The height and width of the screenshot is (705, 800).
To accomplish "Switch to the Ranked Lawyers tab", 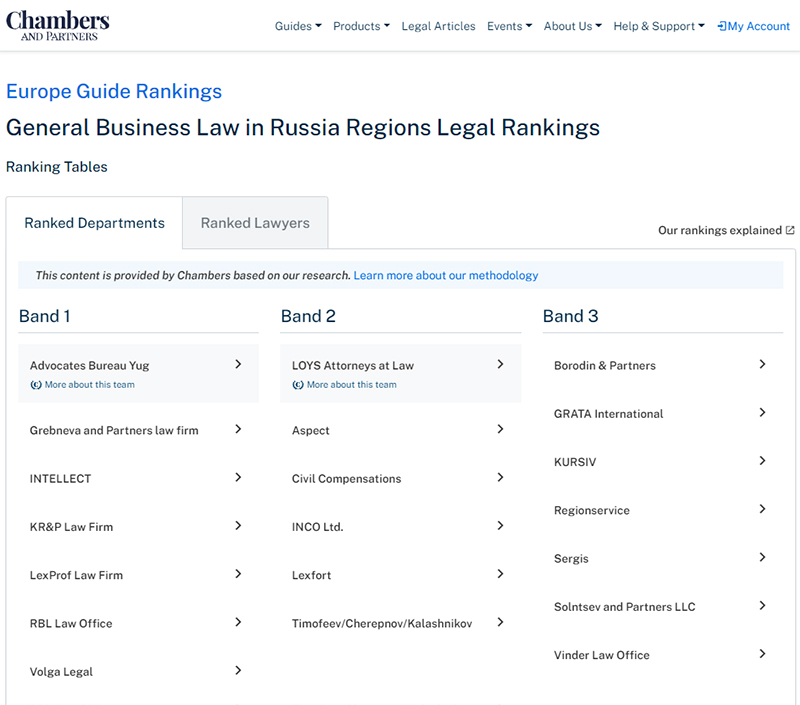I will pyautogui.click(x=255, y=223).
